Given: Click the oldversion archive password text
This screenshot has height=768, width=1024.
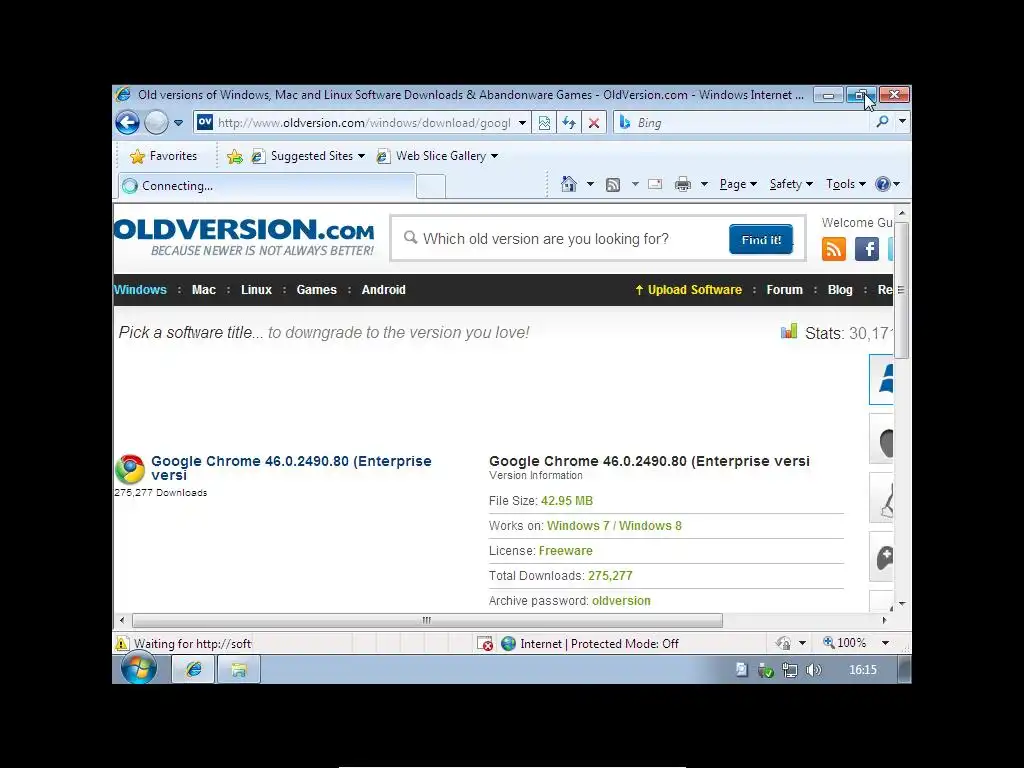Looking at the screenshot, I should [x=621, y=601].
